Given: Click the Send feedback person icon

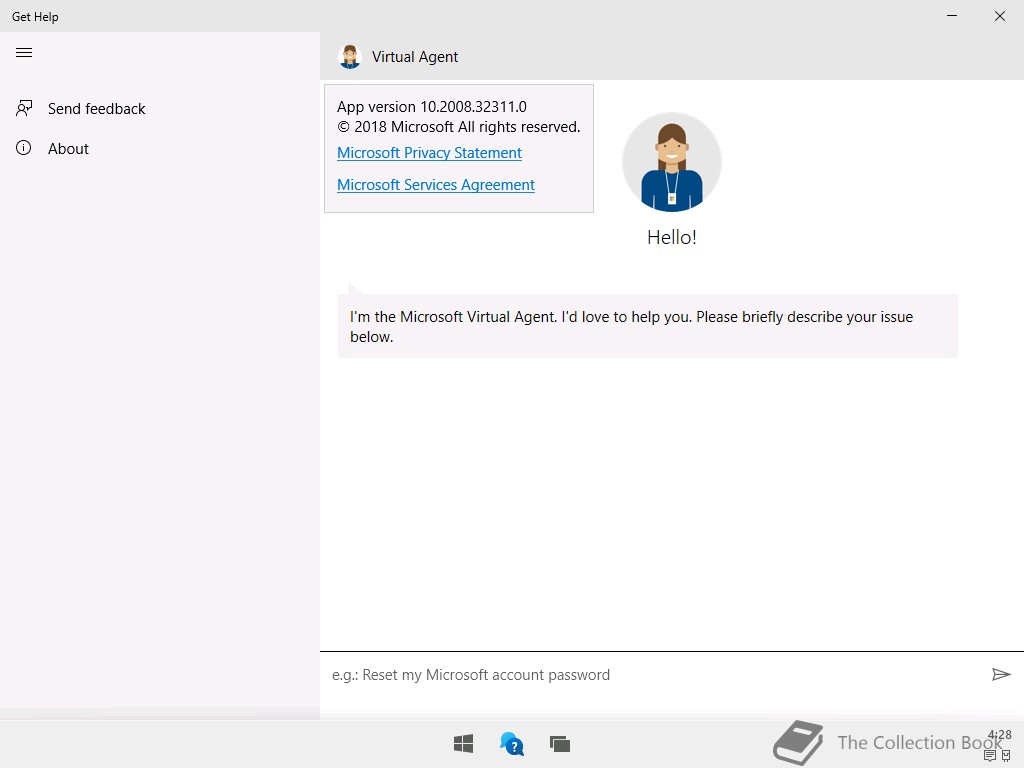Looking at the screenshot, I should (x=24, y=108).
